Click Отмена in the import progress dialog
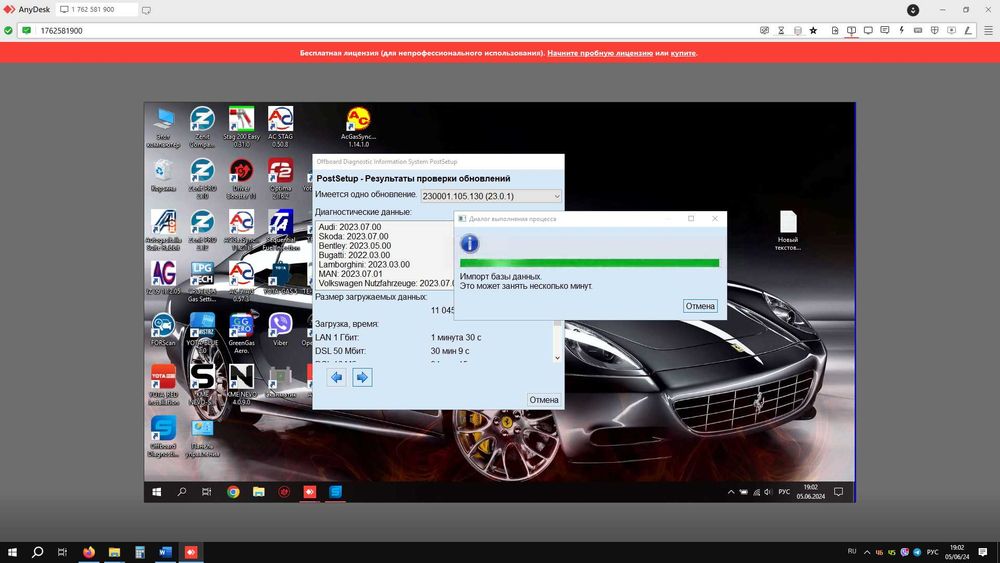Viewport: 1000px width, 563px height. (700, 306)
